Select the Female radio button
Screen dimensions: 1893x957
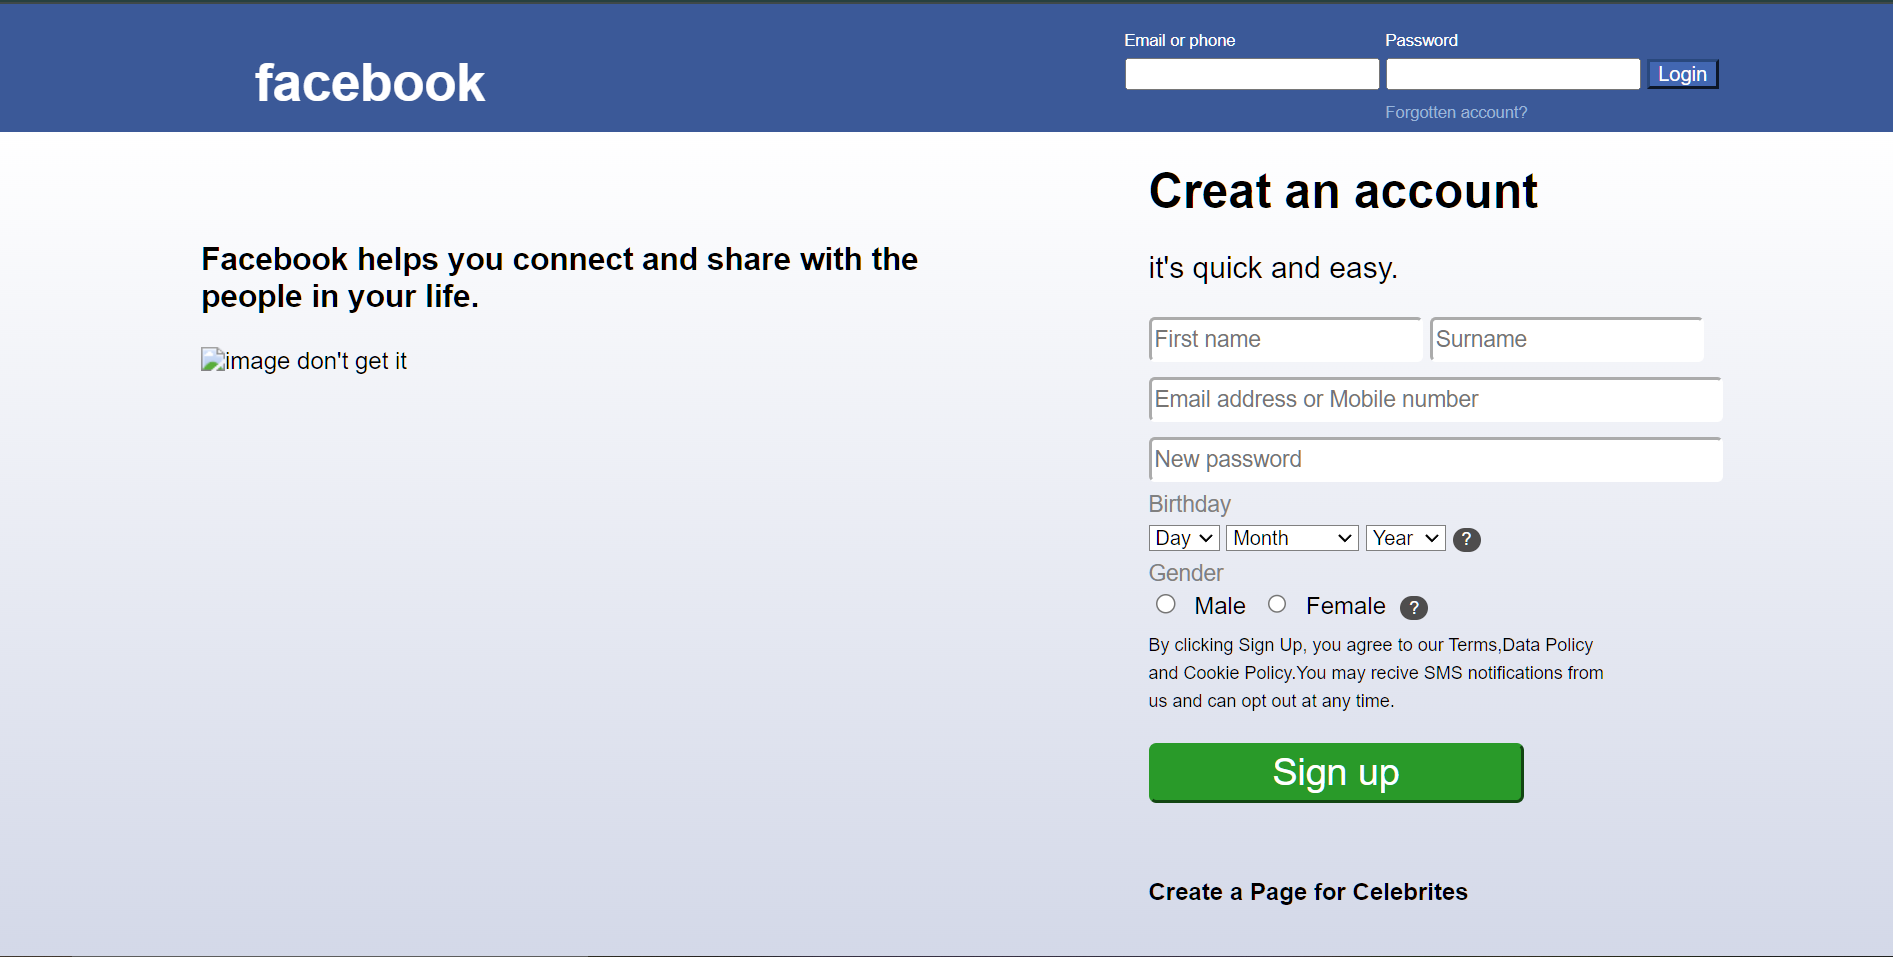coord(1277,604)
